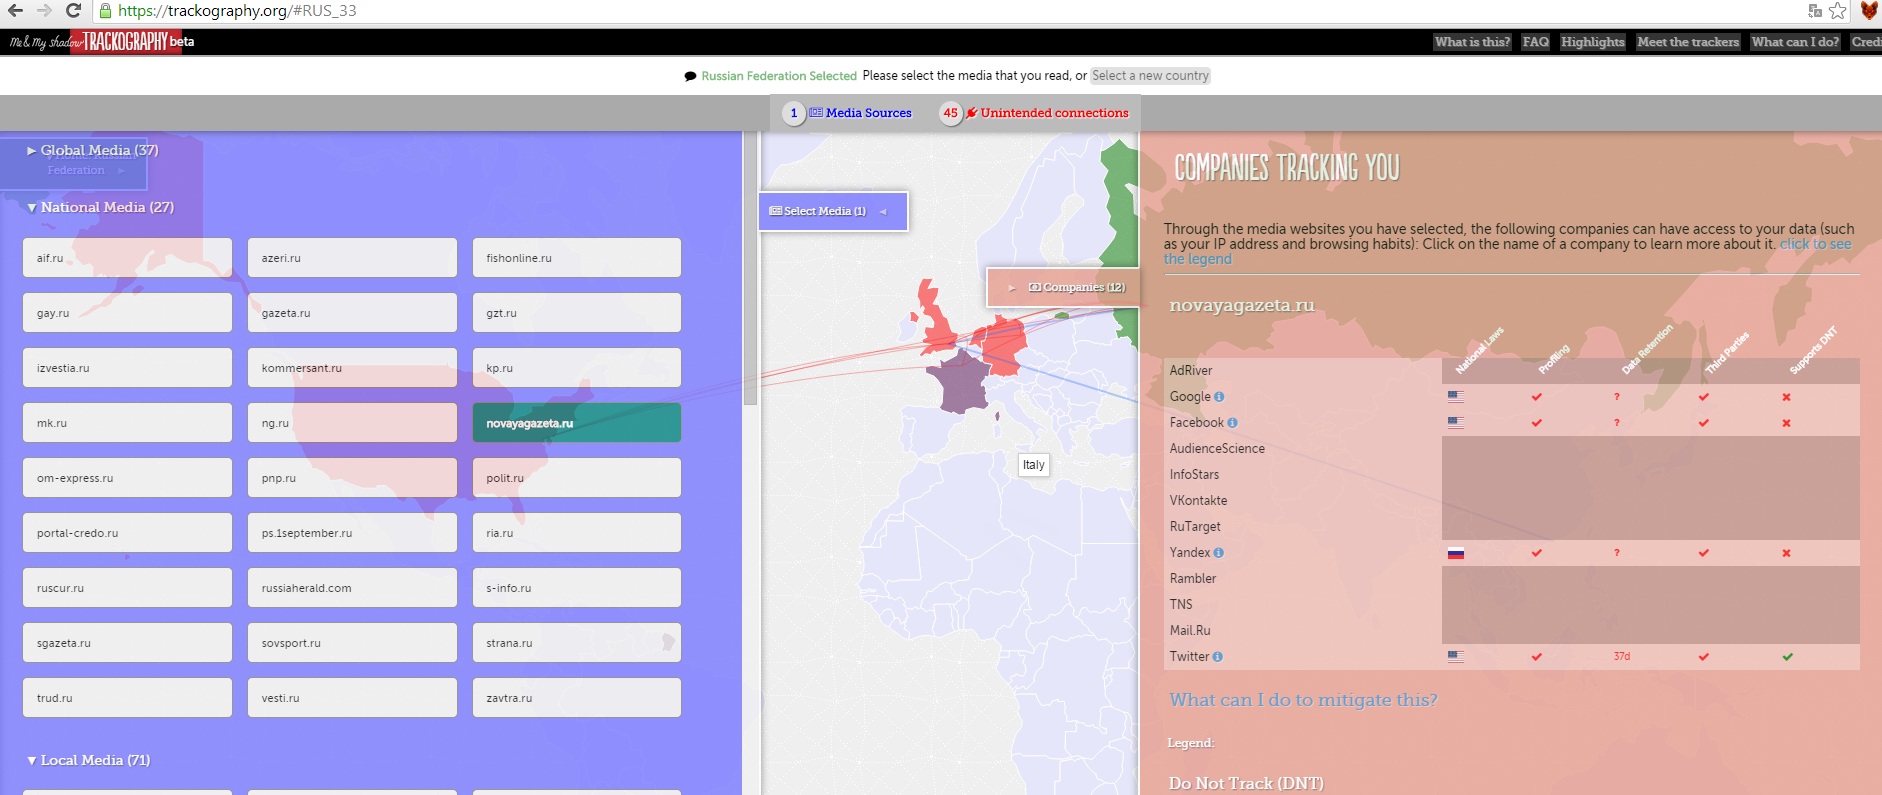Viewport: 1882px width, 795px height.
Task: Open the Highlights menu item
Action: (1593, 42)
